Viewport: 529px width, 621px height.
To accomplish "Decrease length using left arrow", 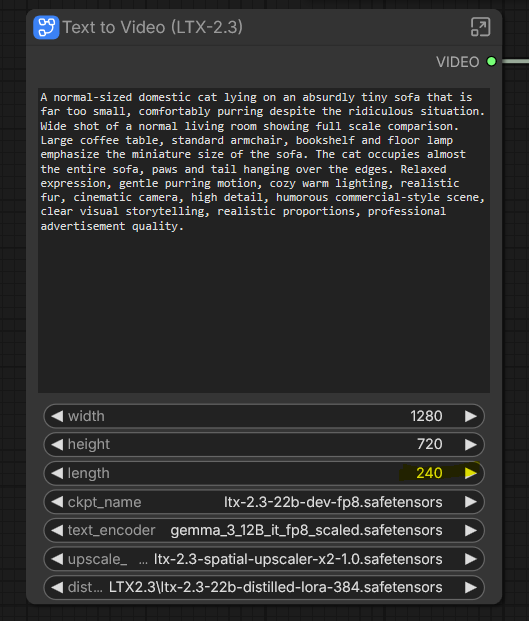I will [57, 473].
